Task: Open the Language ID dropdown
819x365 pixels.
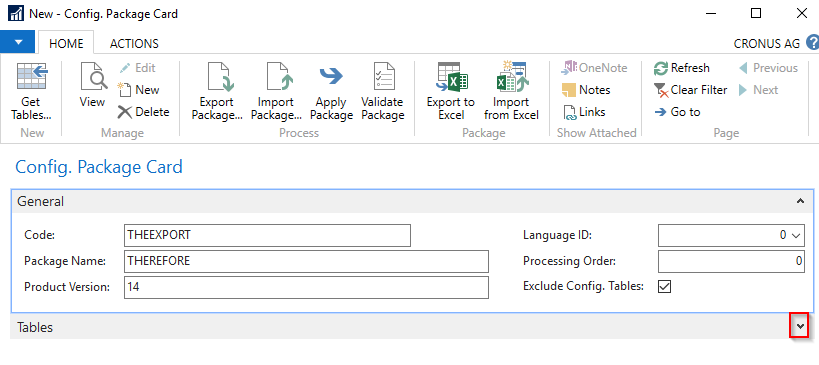Action: 796,236
